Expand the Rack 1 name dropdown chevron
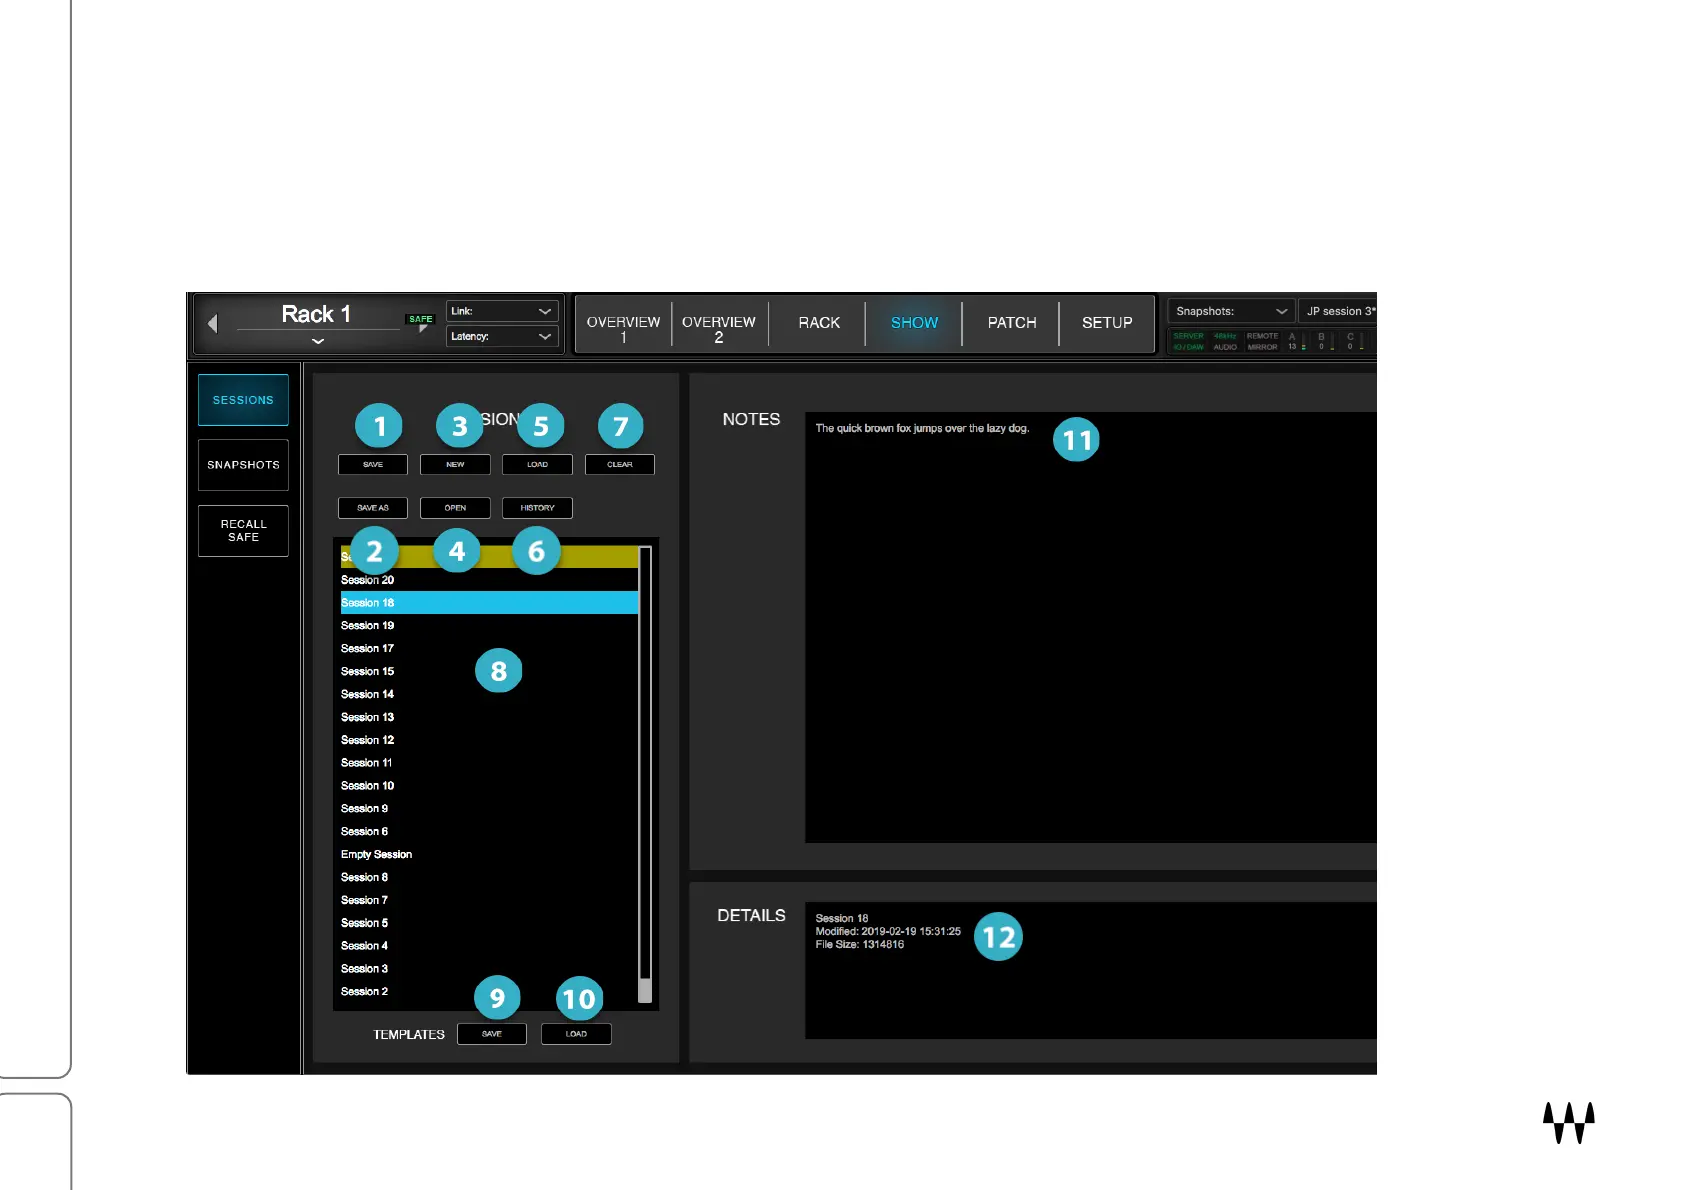 pyautogui.click(x=318, y=341)
